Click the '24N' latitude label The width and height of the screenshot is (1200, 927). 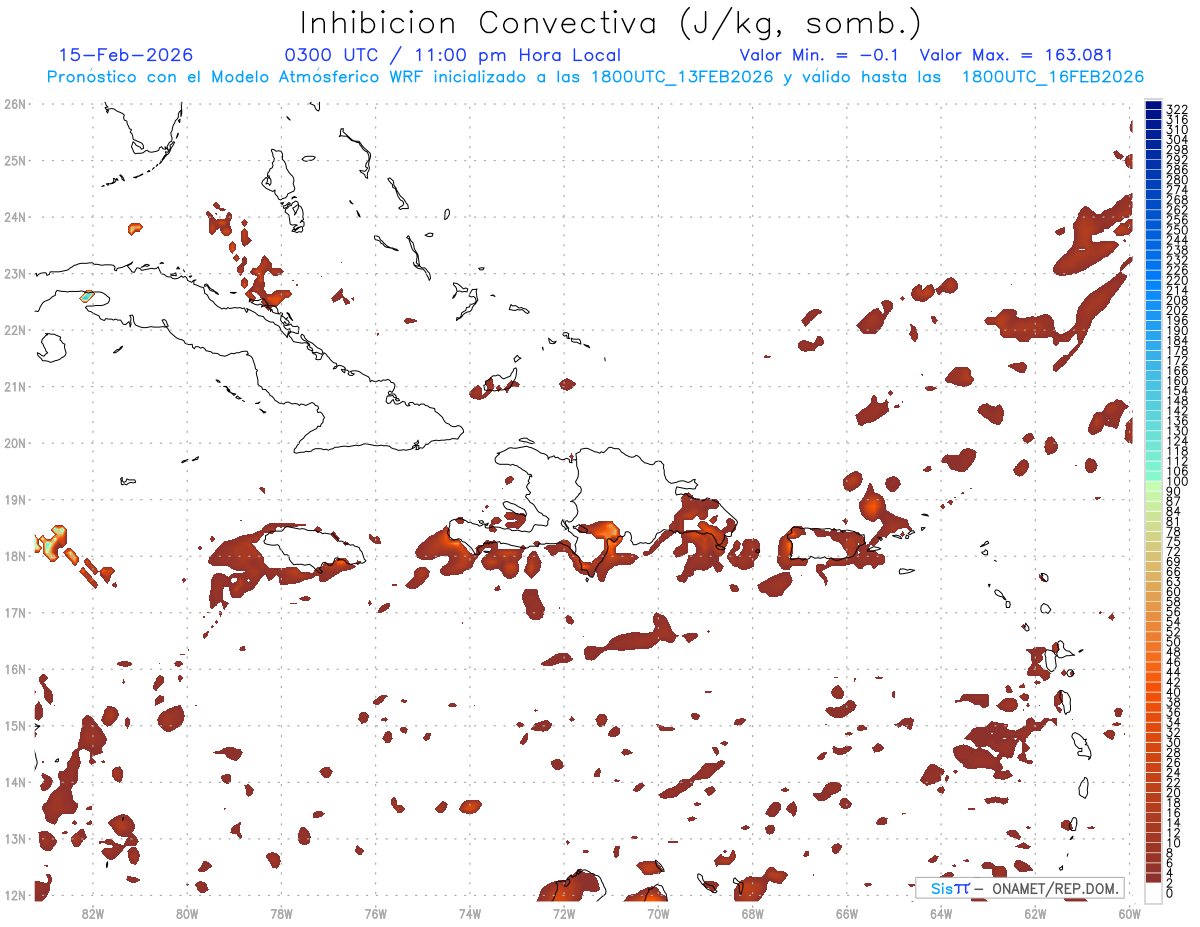coord(14,217)
